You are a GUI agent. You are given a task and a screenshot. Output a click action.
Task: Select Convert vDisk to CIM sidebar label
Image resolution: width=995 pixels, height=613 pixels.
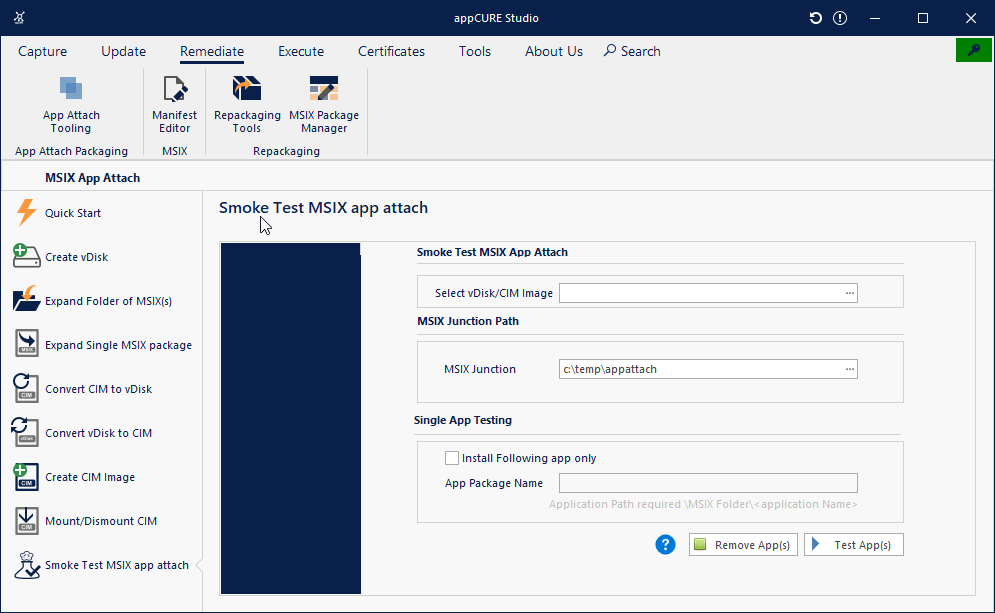click(x=98, y=433)
